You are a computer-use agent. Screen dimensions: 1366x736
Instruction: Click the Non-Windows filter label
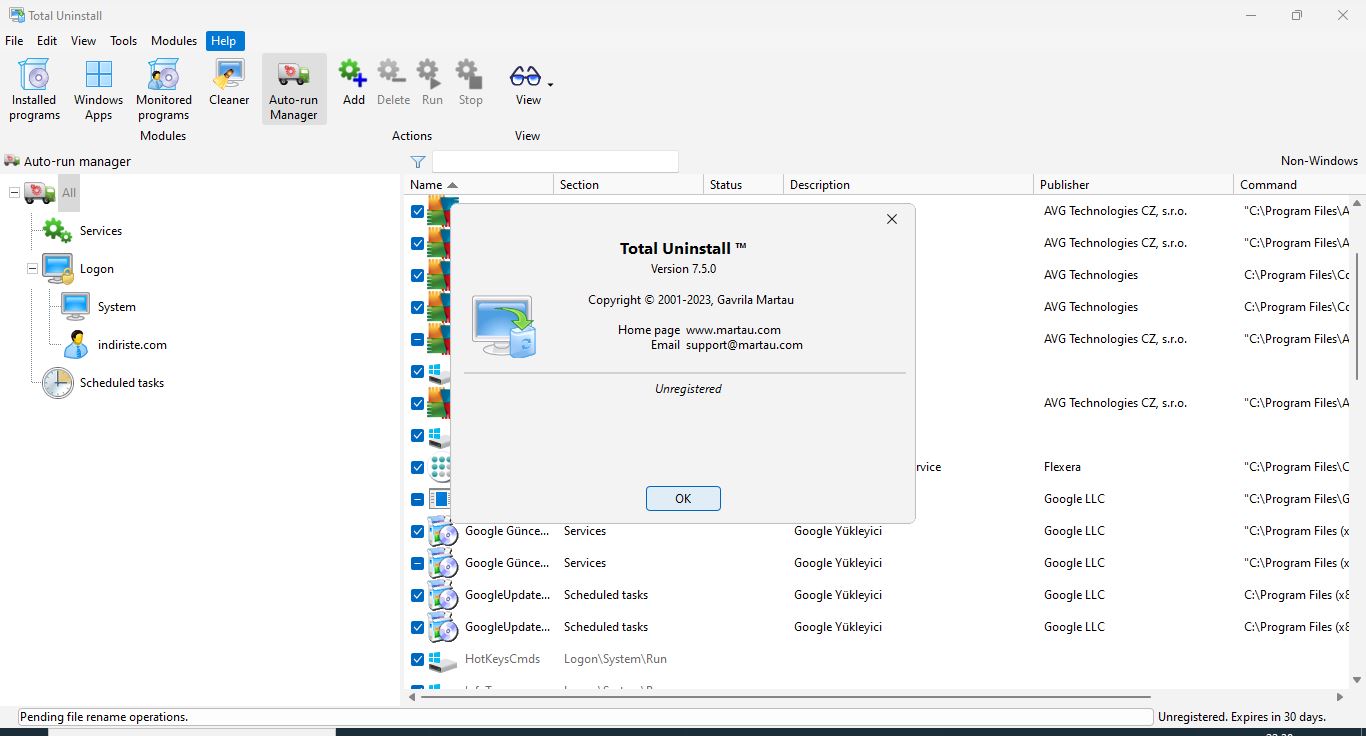tap(1319, 161)
